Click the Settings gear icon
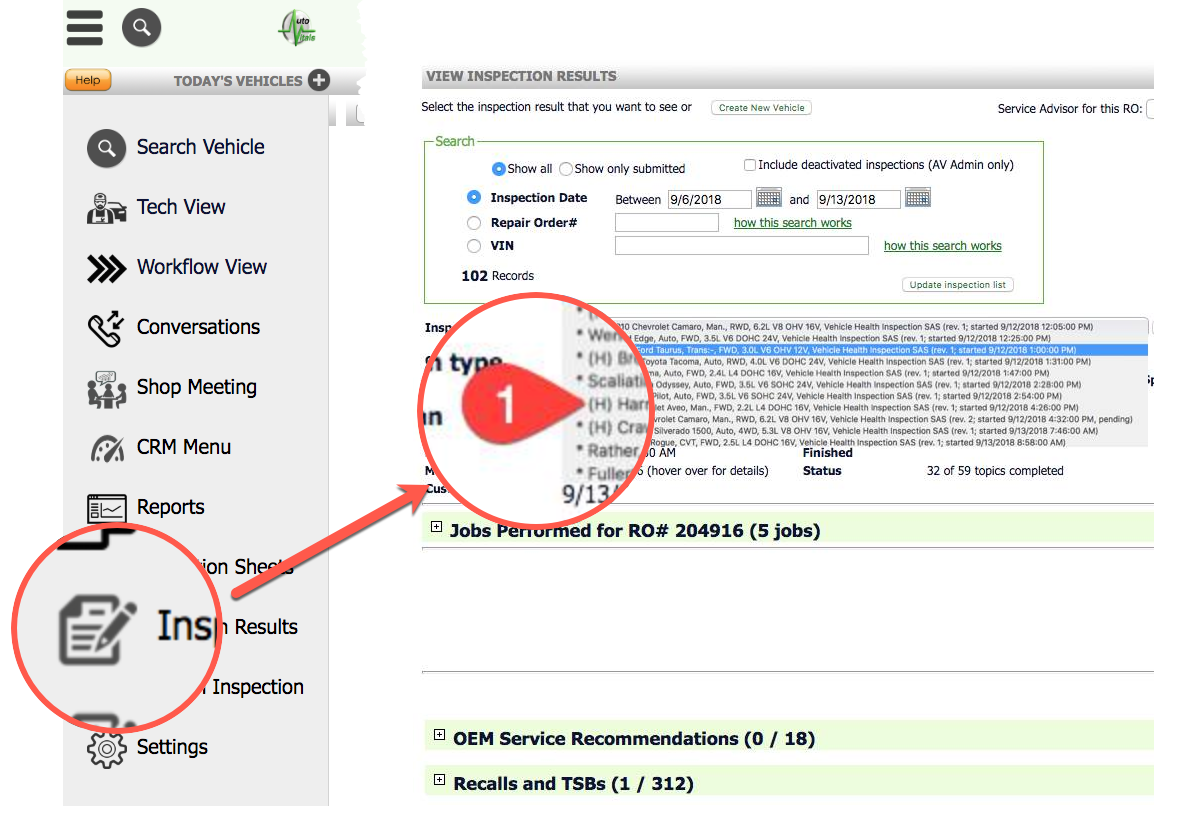 pyautogui.click(x=106, y=748)
